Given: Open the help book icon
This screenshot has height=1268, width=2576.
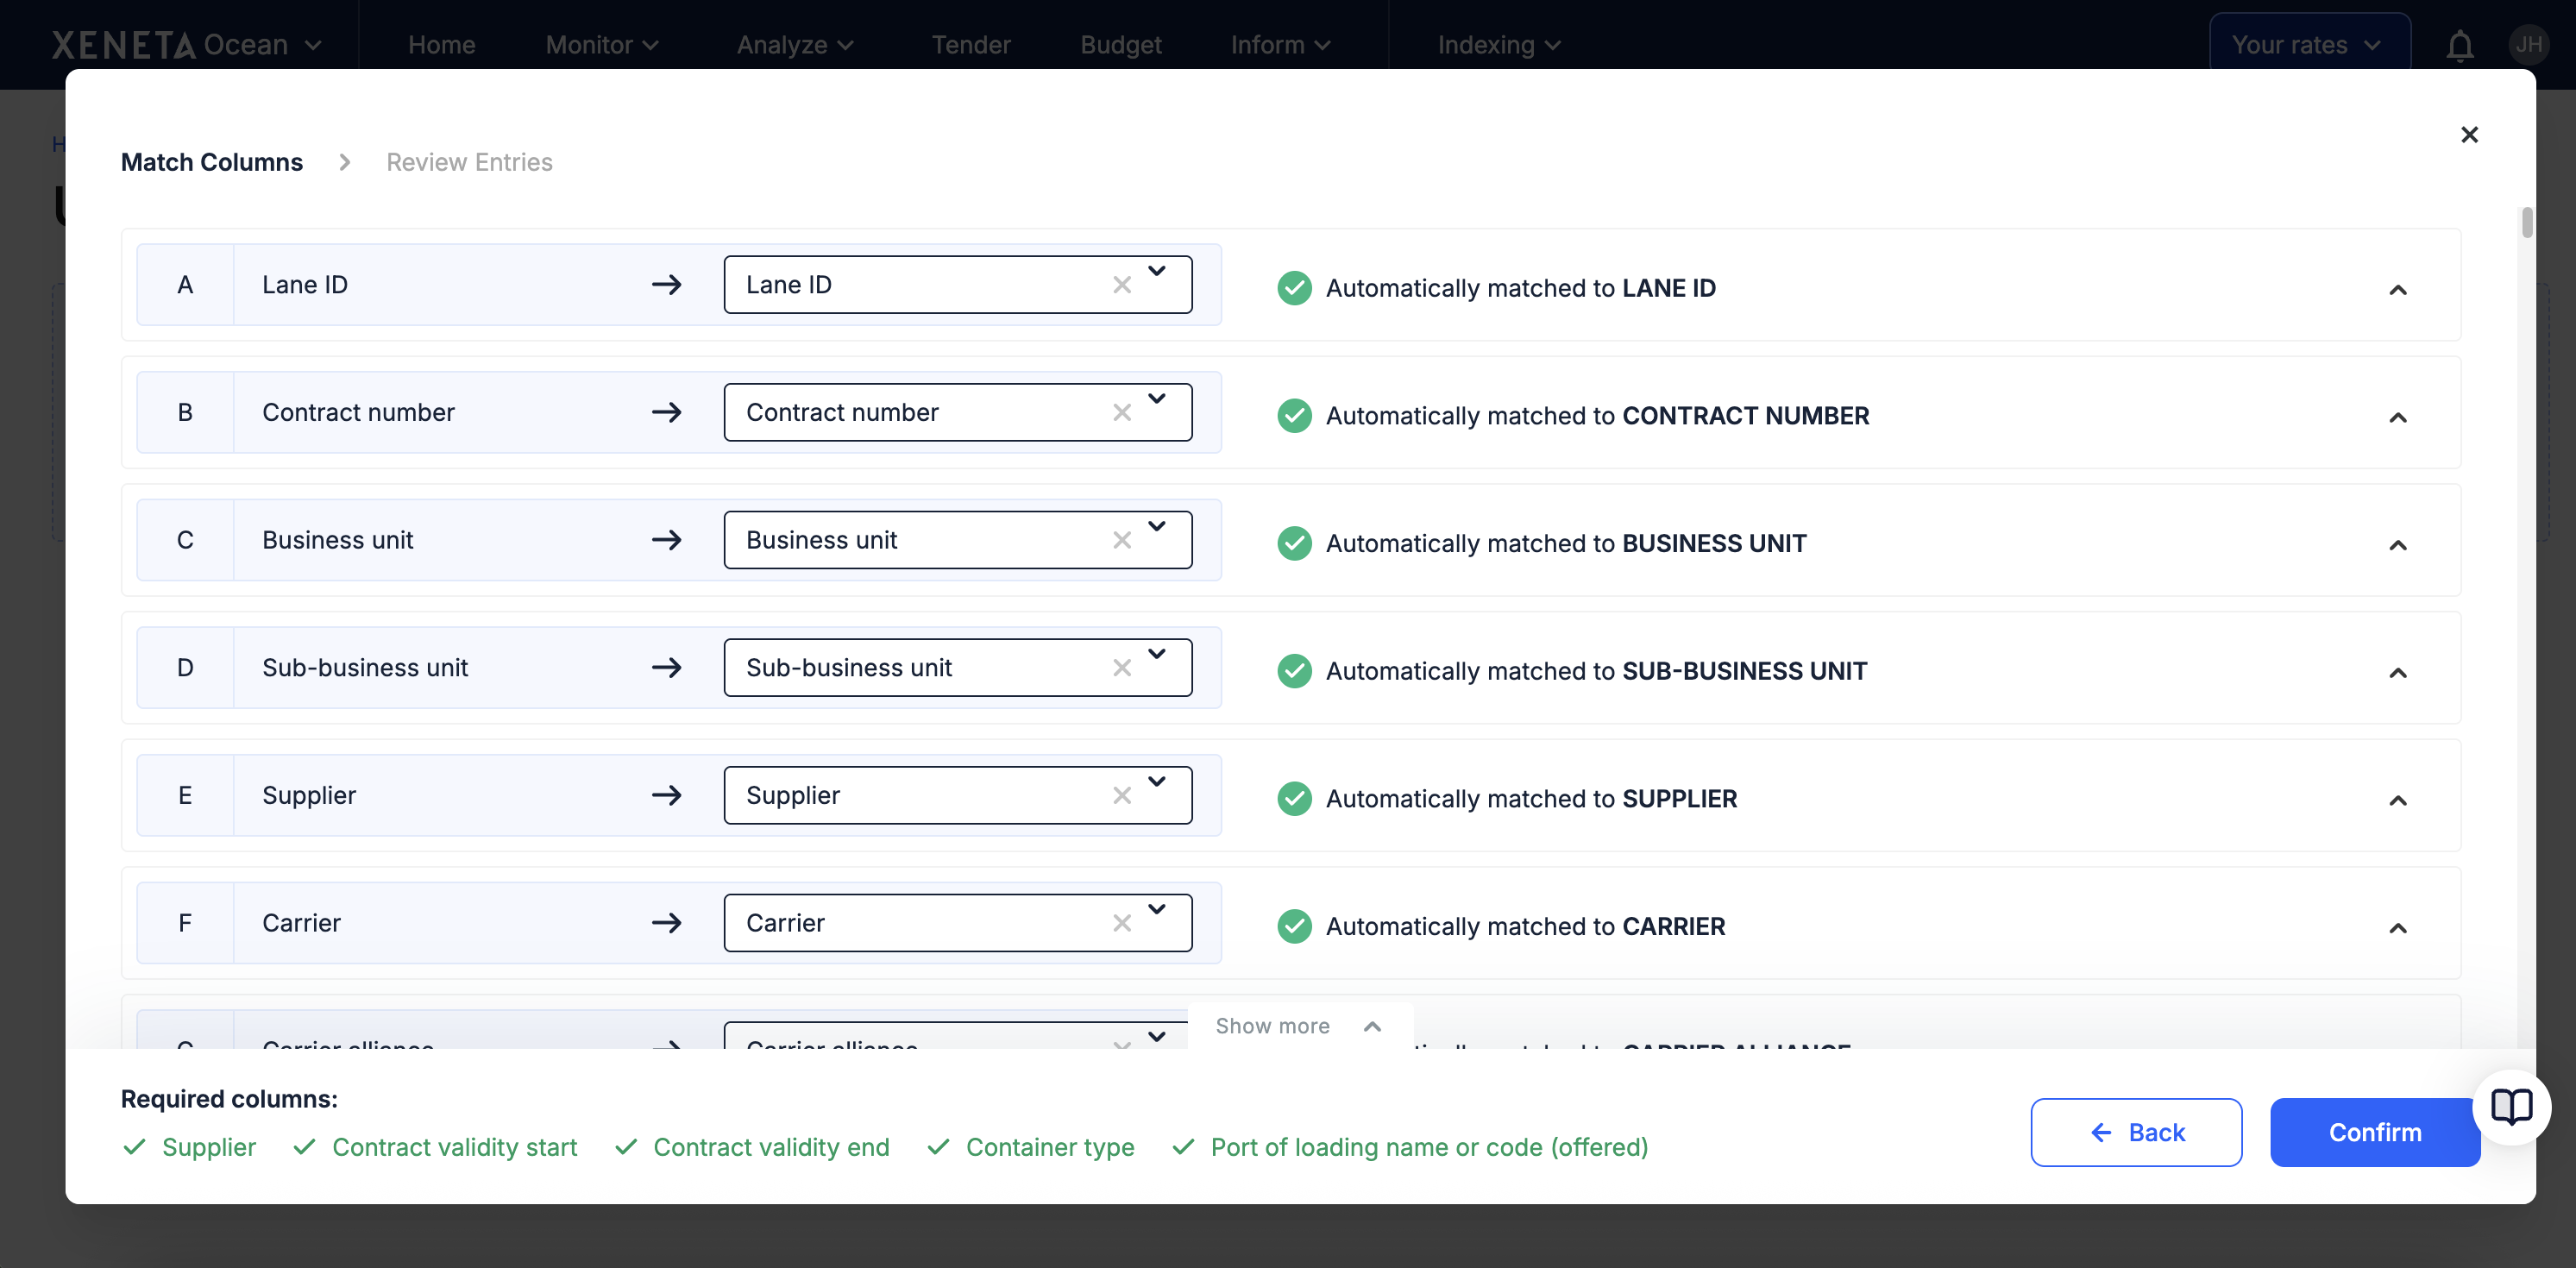Looking at the screenshot, I should 2511,1106.
